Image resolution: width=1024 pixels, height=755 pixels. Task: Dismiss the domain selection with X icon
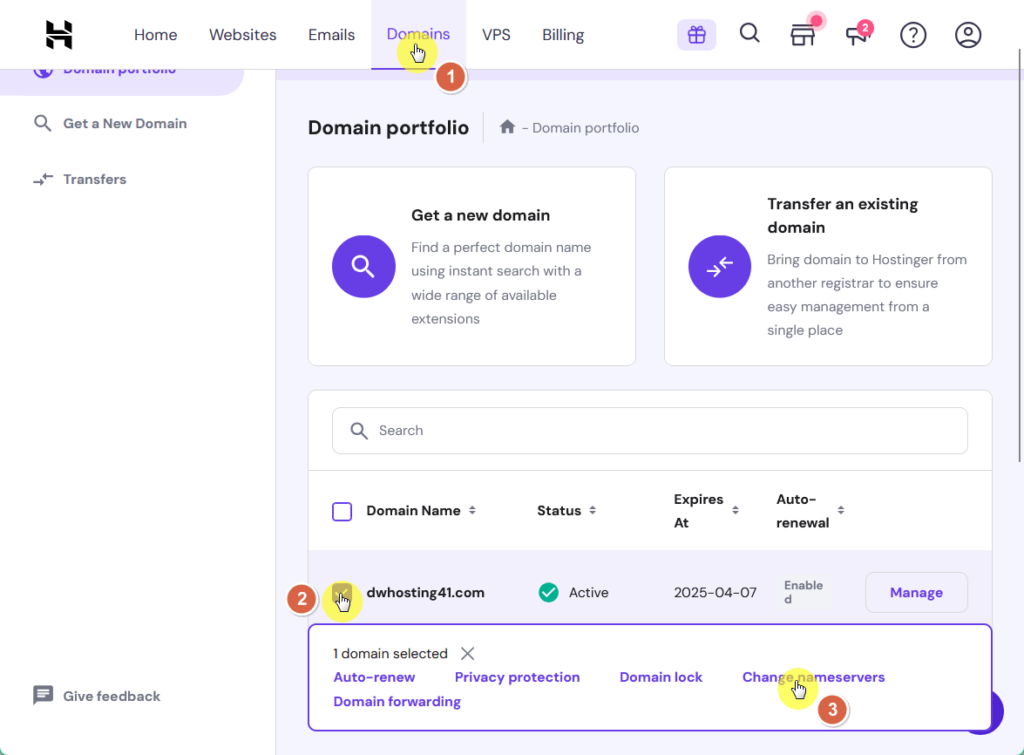coord(468,653)
